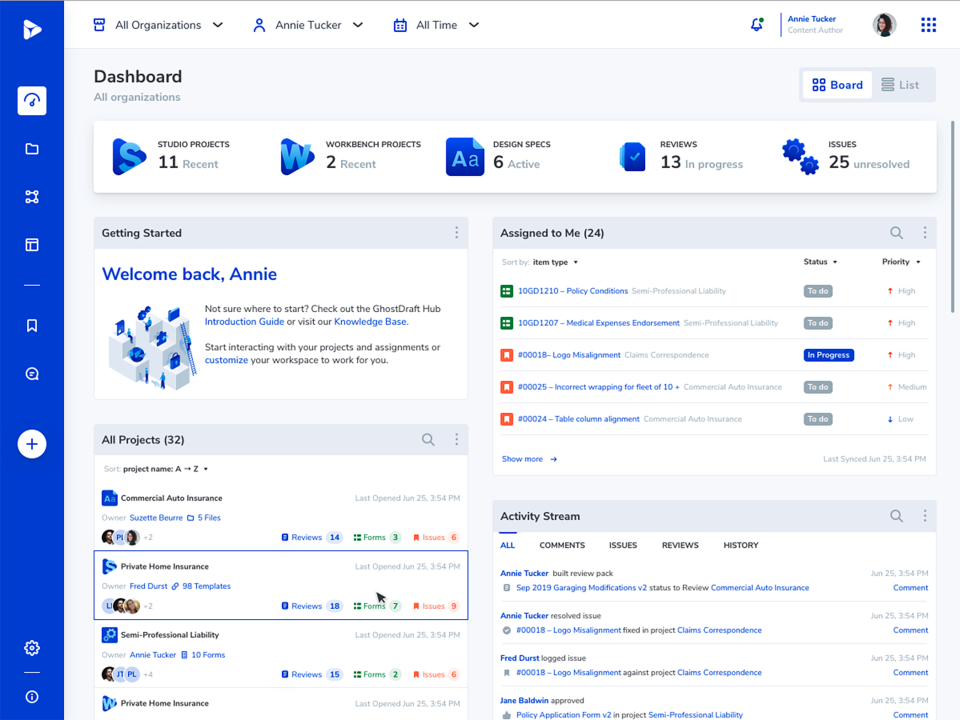The width and height of the screenshot is (960, 720).
Task: Click the notifications bell icon
Action: 757,24
